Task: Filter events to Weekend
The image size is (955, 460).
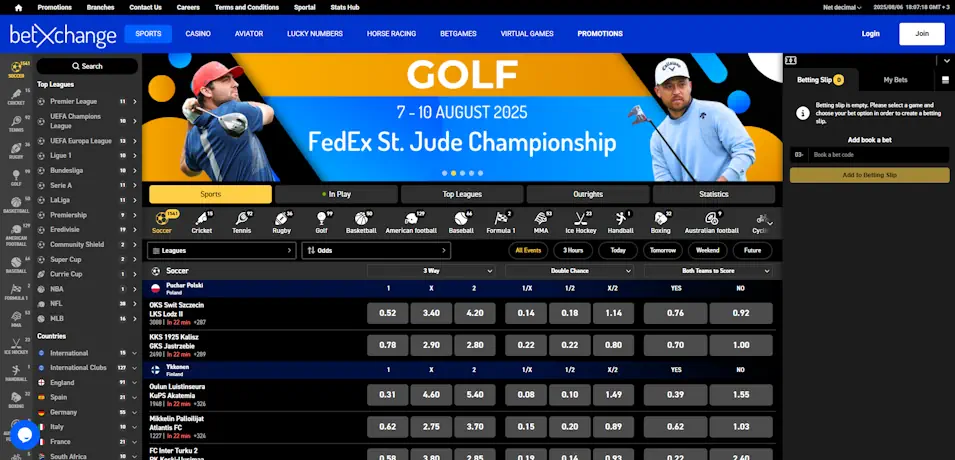Action: [x=708, y=250]
